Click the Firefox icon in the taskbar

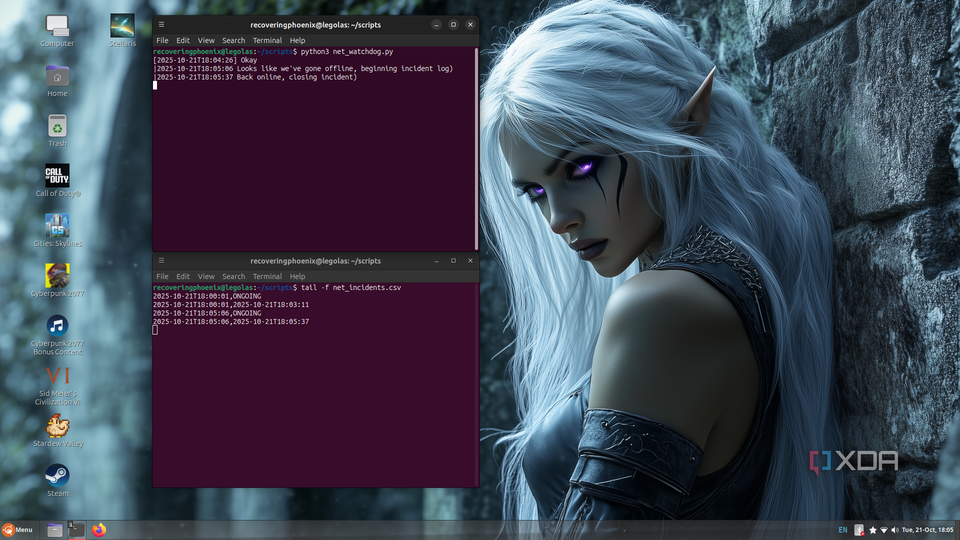(x=98, y=530)
